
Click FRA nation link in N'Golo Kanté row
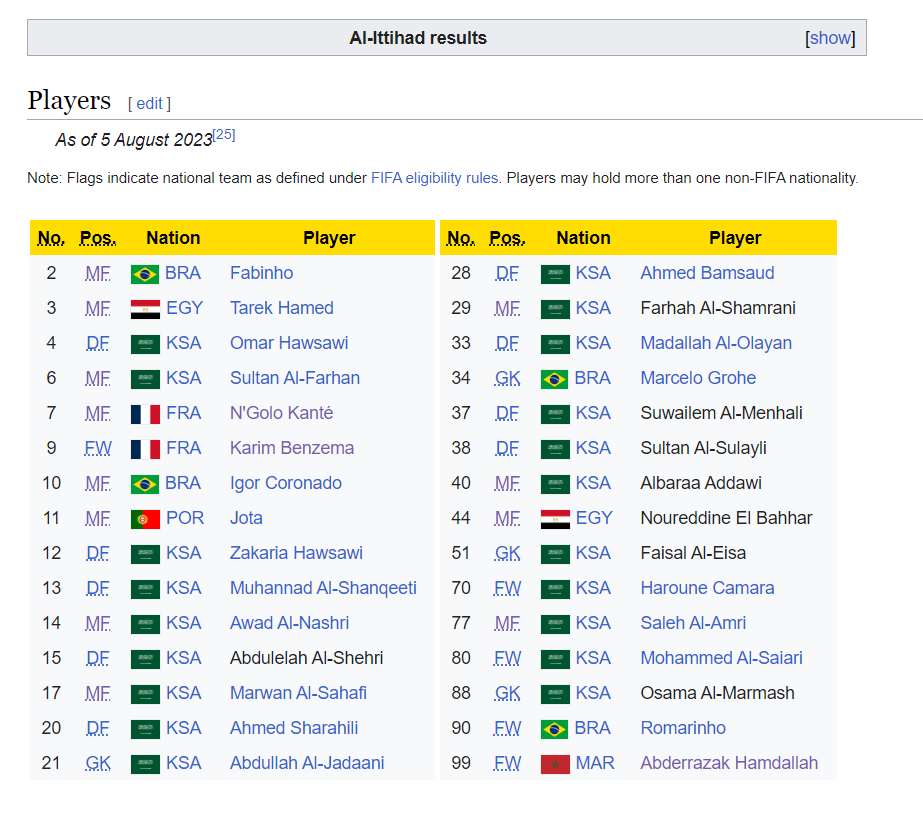[184, 413]
